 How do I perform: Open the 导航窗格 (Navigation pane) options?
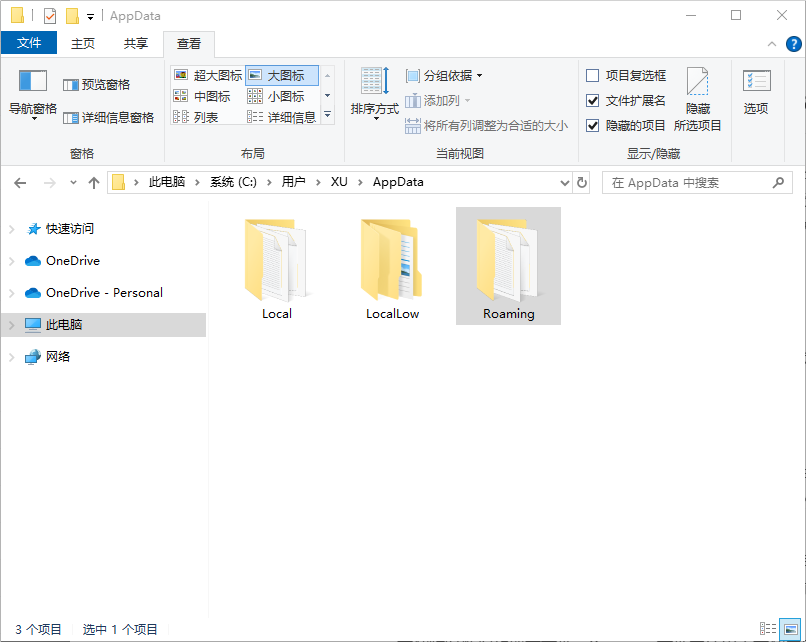(32, 93)
